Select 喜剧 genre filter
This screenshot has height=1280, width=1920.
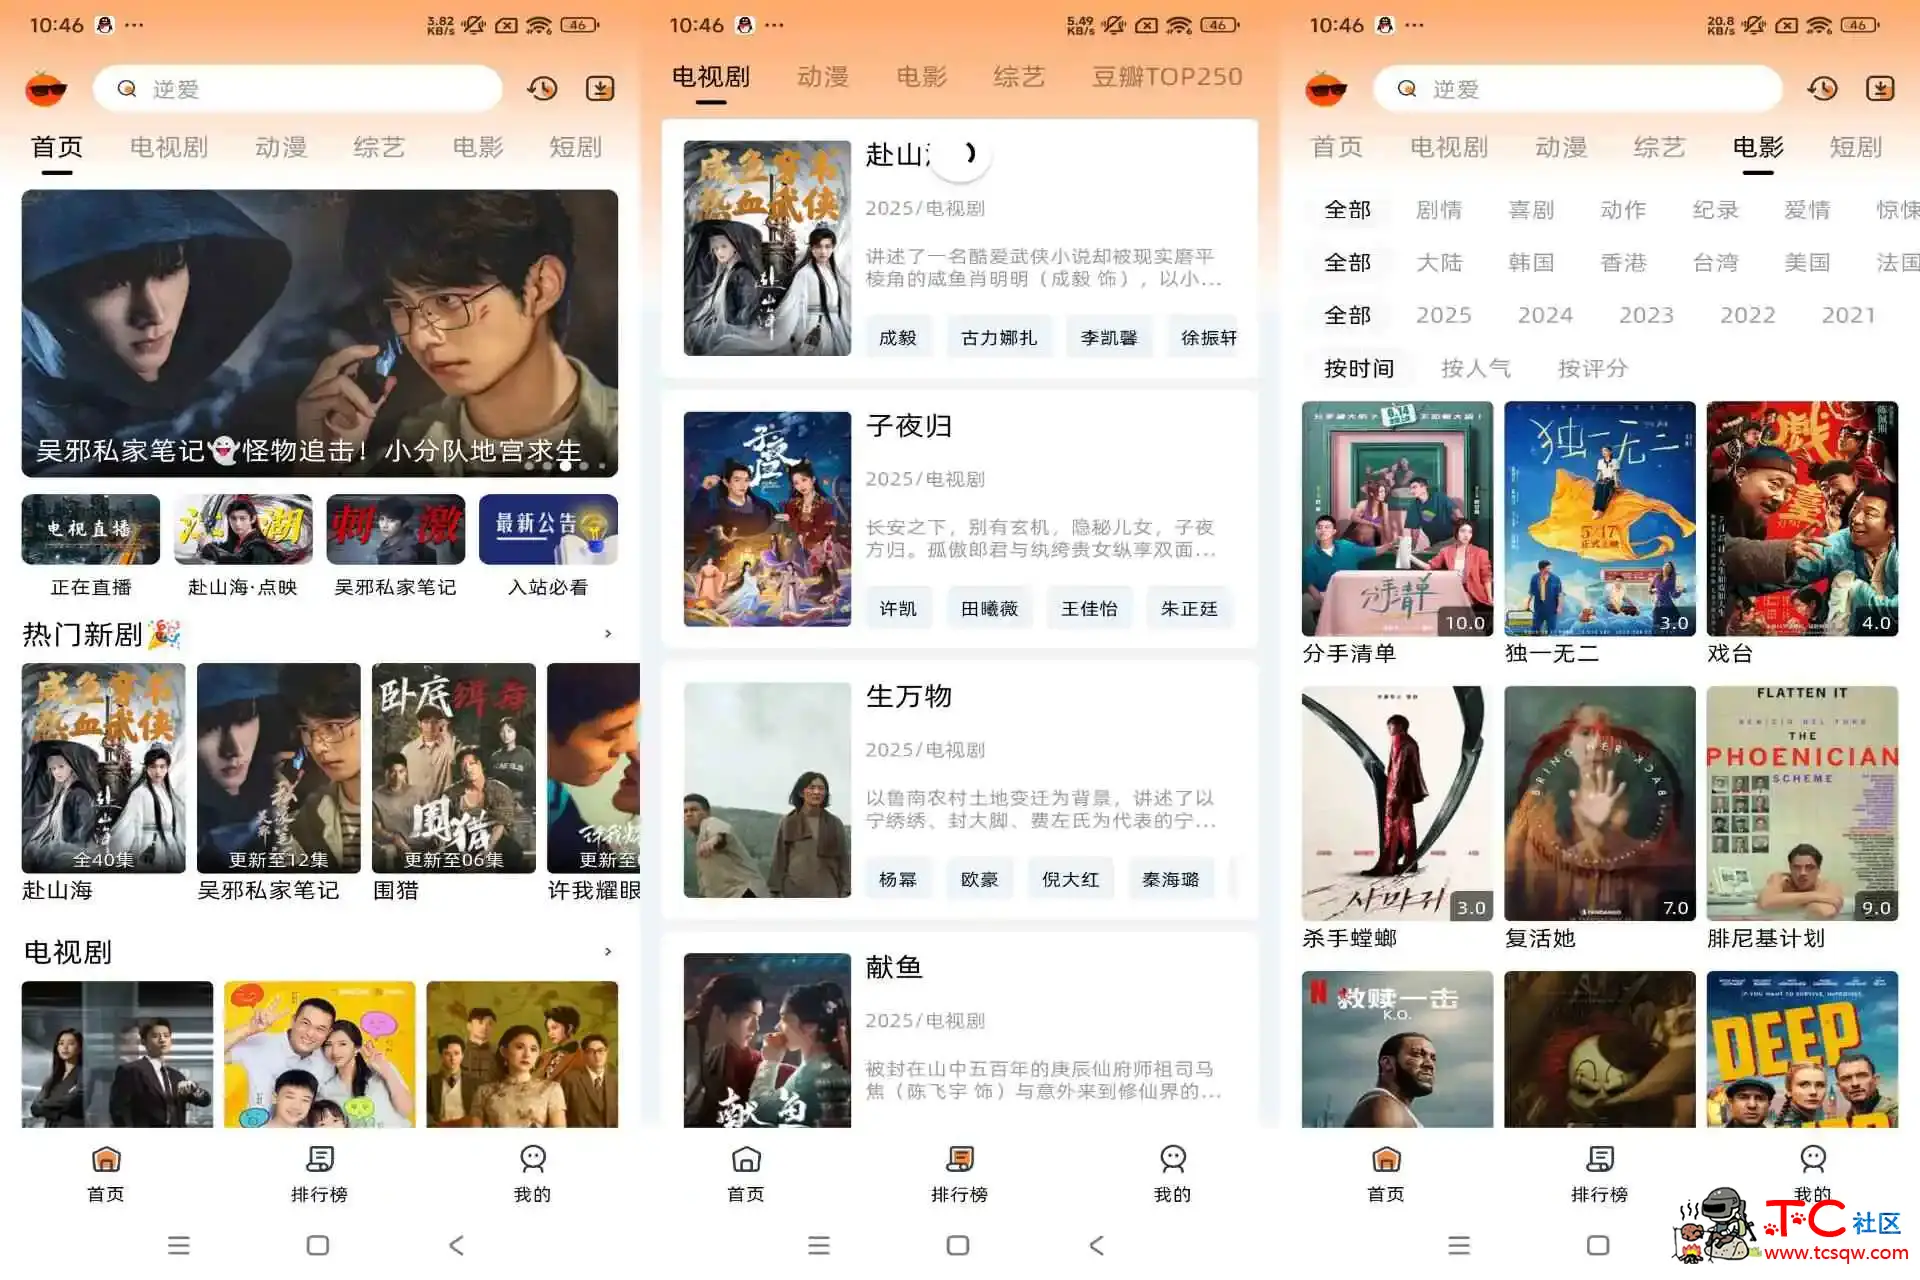pos(1531,210)
